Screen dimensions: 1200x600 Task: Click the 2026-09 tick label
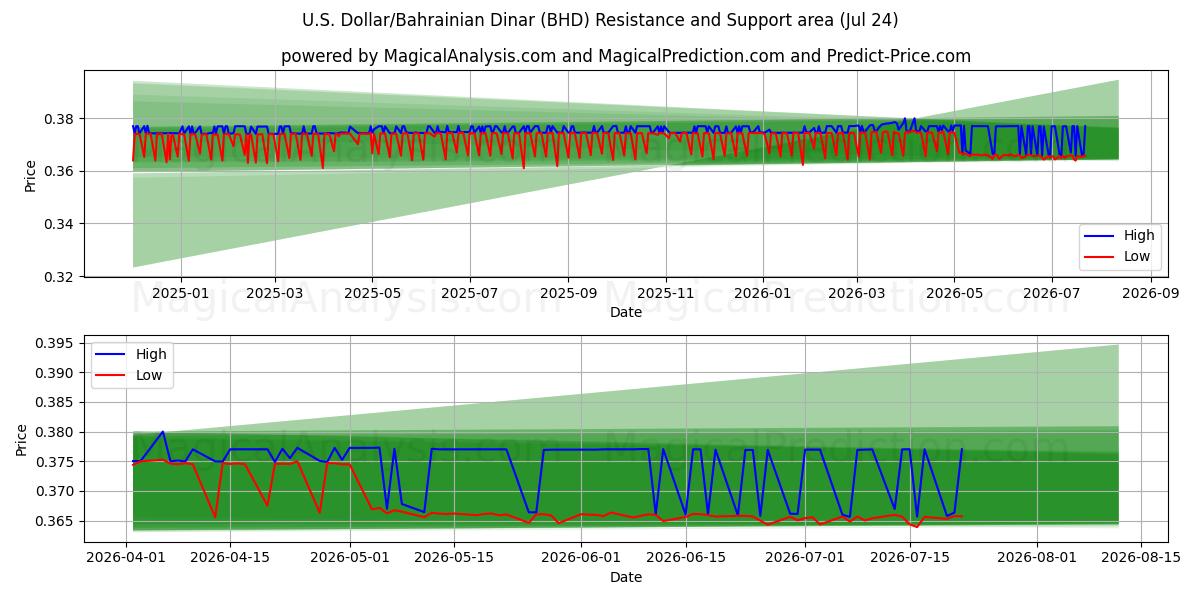tap(1151, 293)
